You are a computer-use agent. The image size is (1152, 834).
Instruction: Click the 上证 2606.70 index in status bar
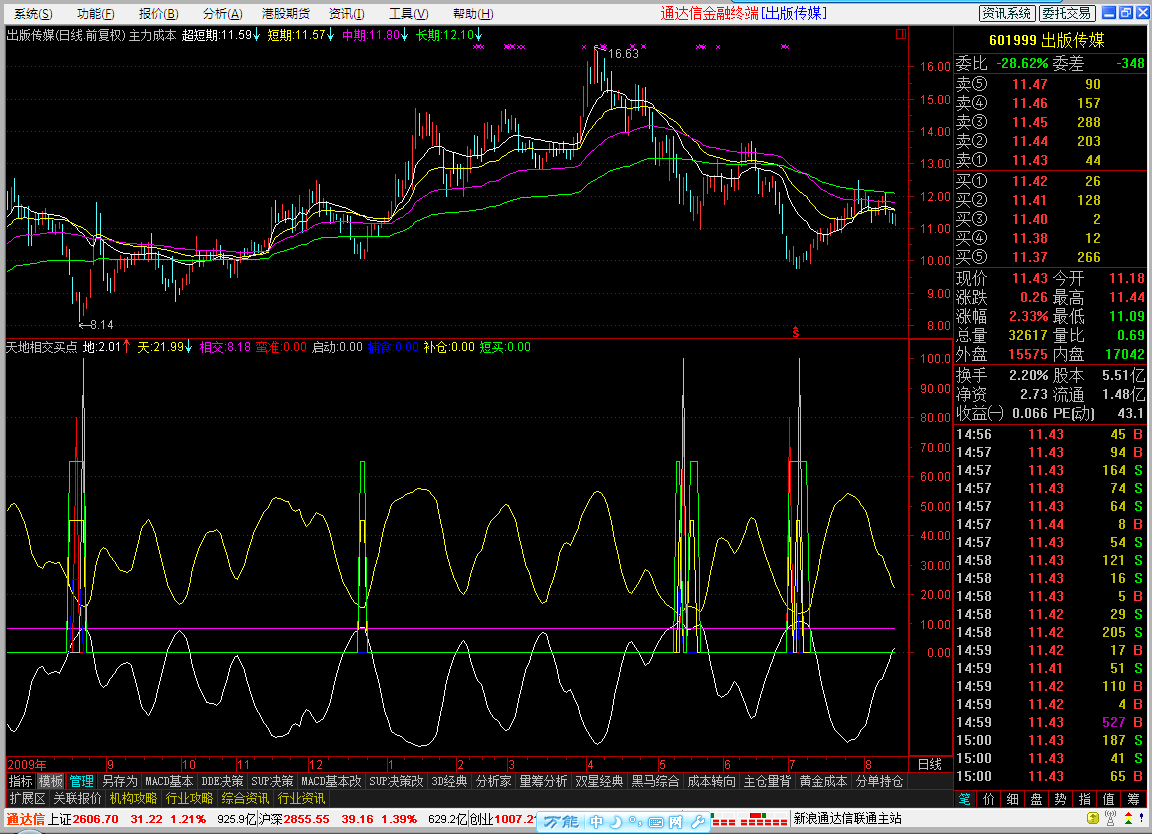(83, 819)
